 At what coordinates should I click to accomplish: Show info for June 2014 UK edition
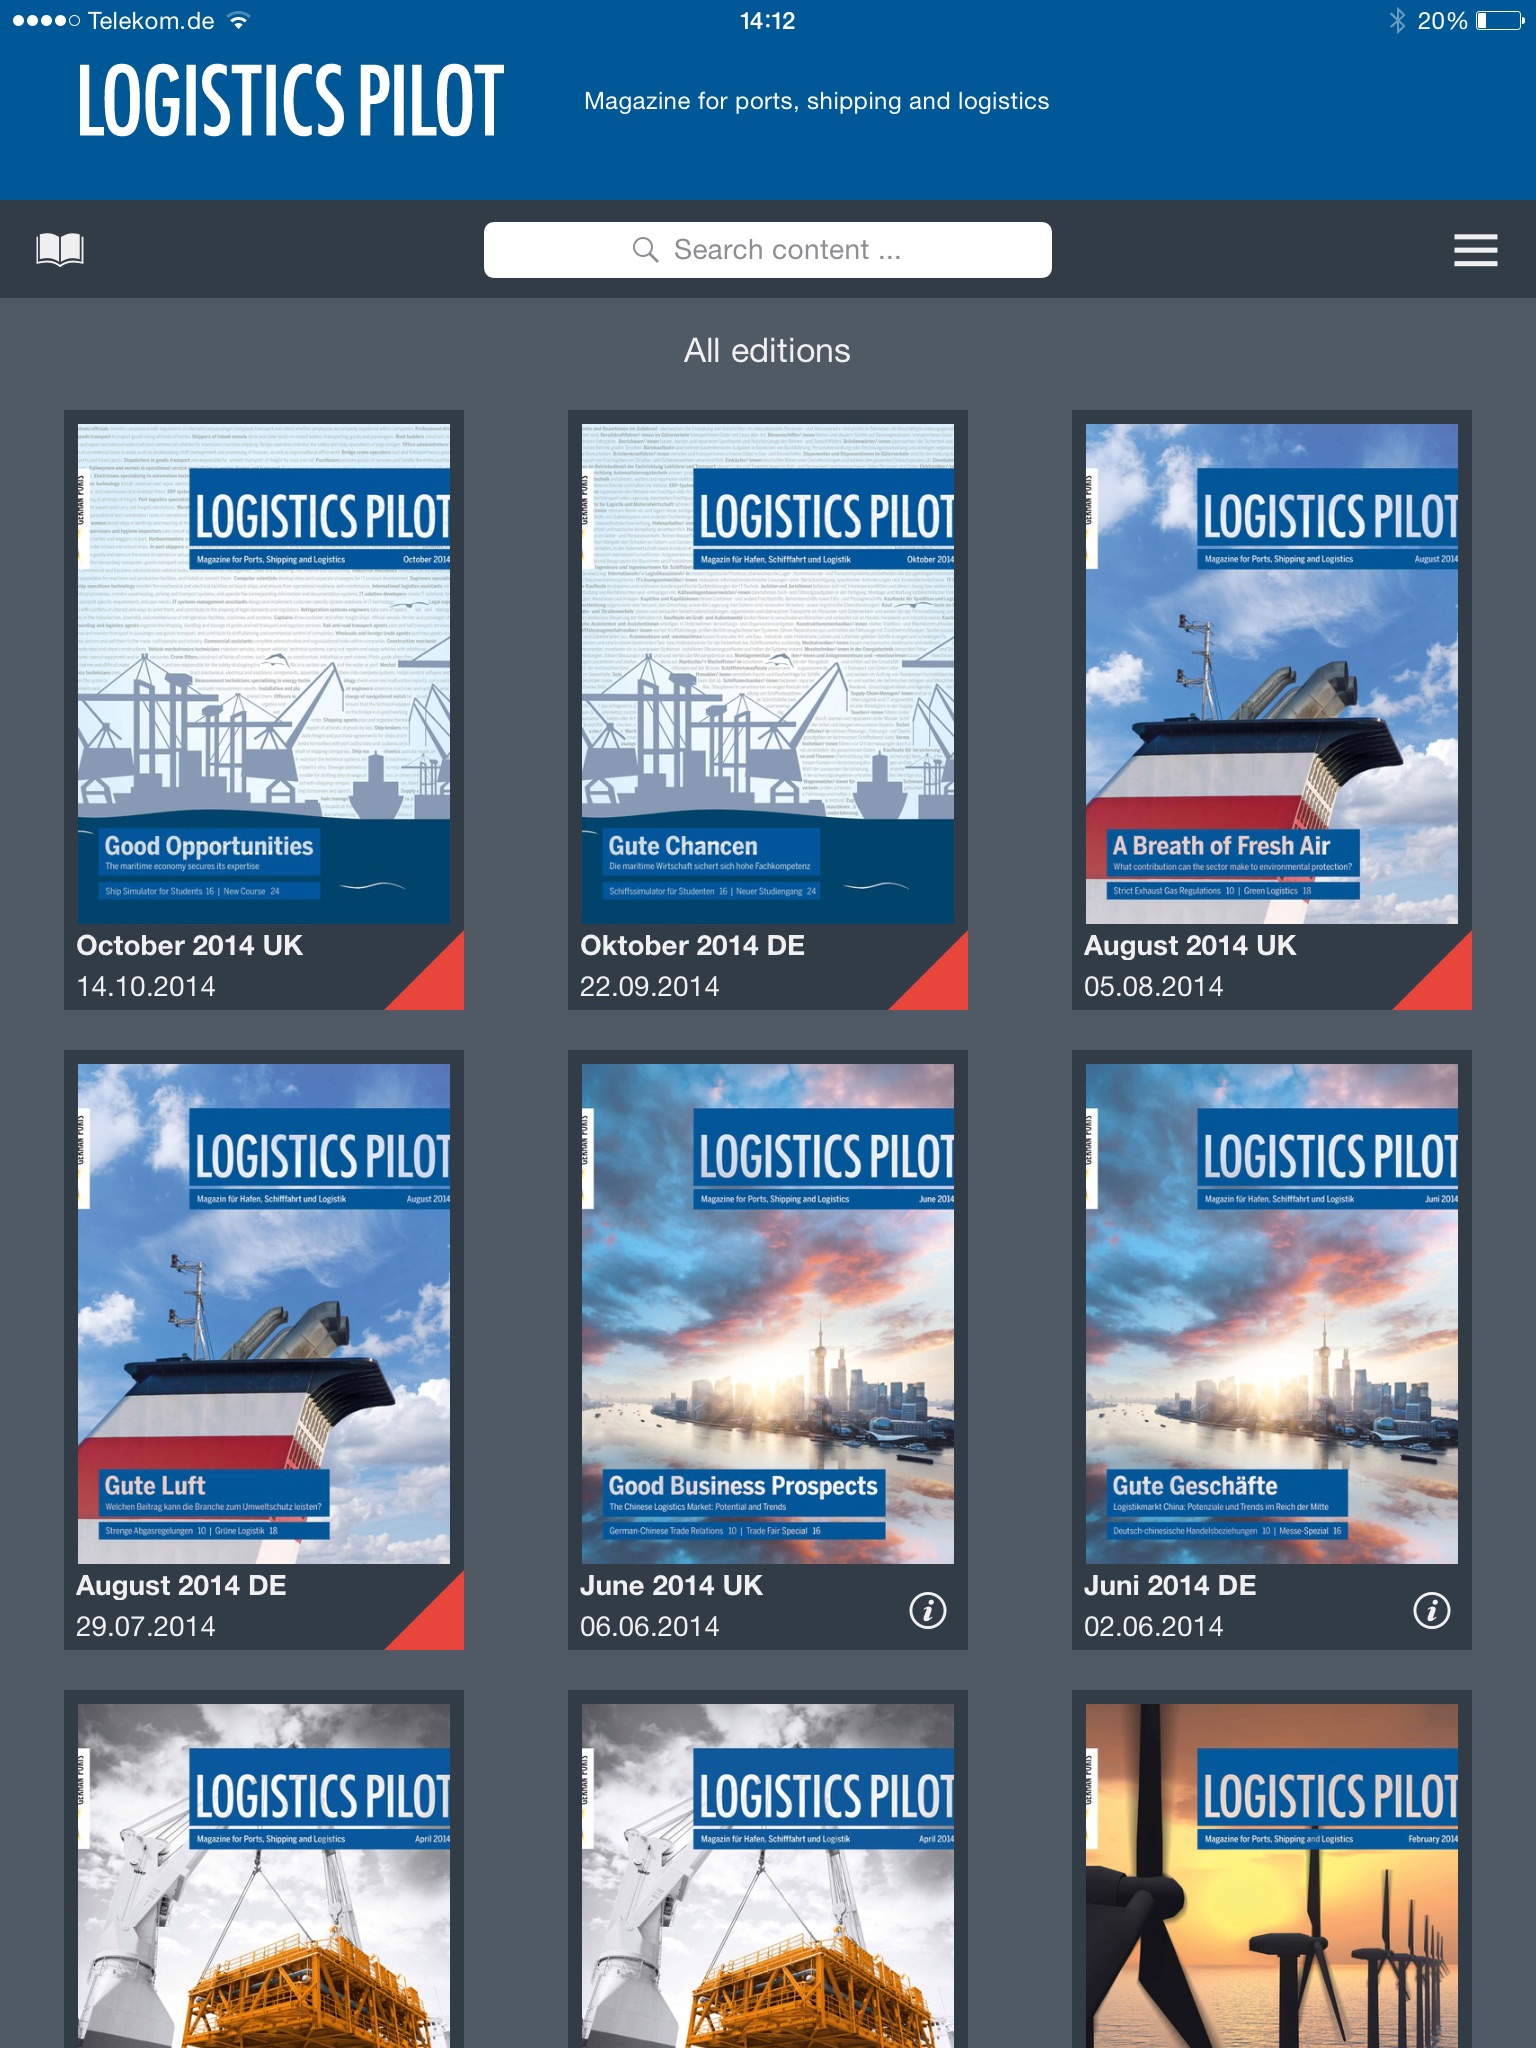tap(928, 1610)
